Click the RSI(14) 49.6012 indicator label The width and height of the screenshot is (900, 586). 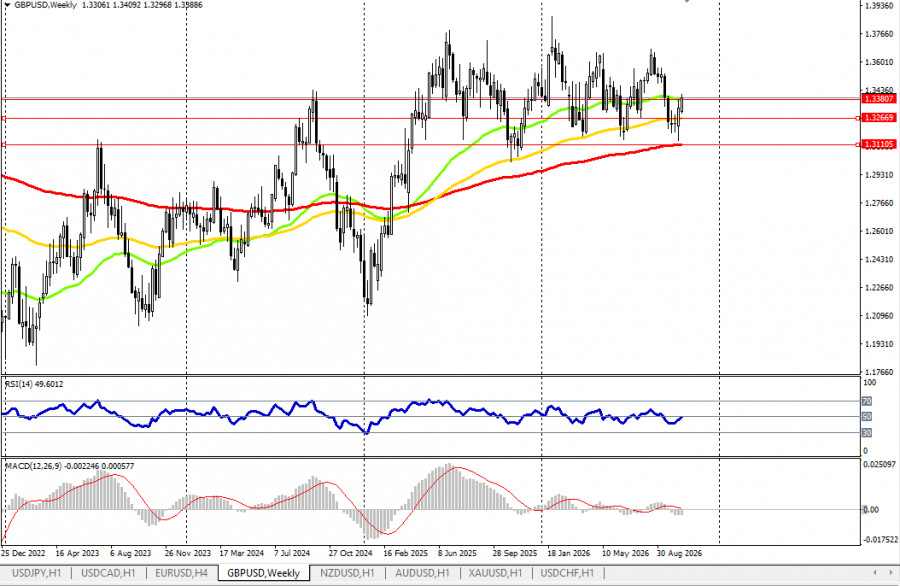pos(34,384)
